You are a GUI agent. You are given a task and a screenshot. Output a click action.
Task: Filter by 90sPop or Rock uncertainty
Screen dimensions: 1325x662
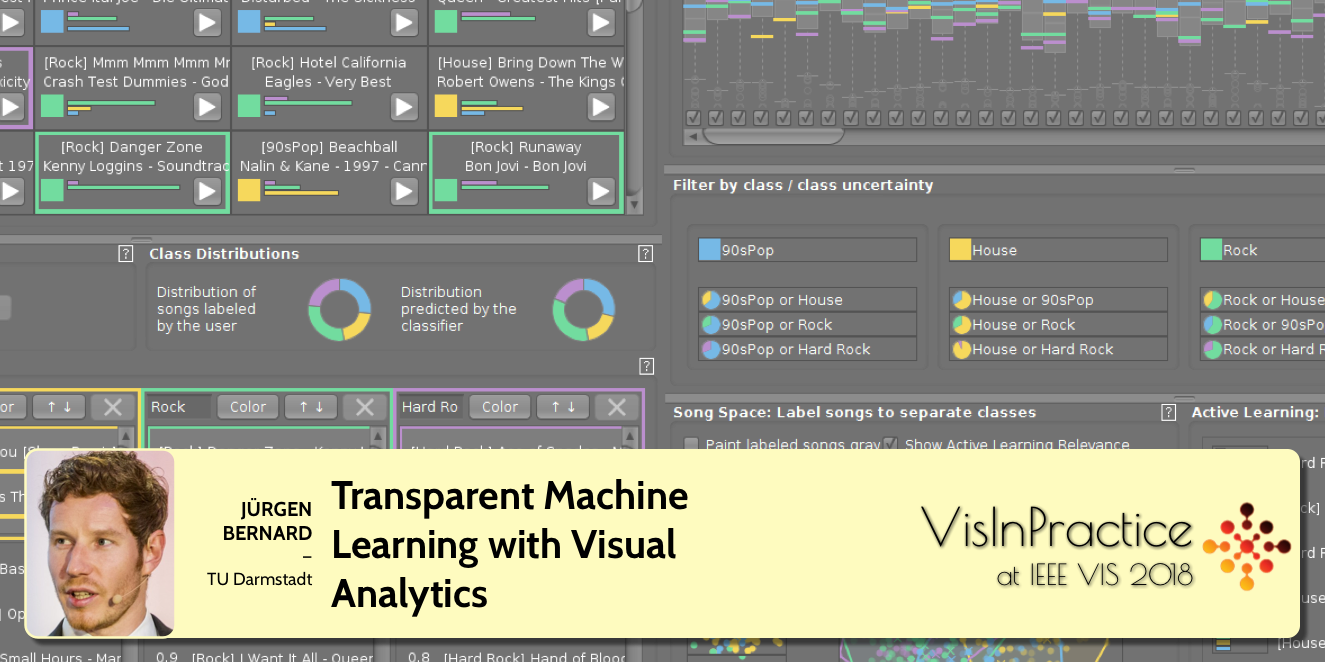click(807, 325)
